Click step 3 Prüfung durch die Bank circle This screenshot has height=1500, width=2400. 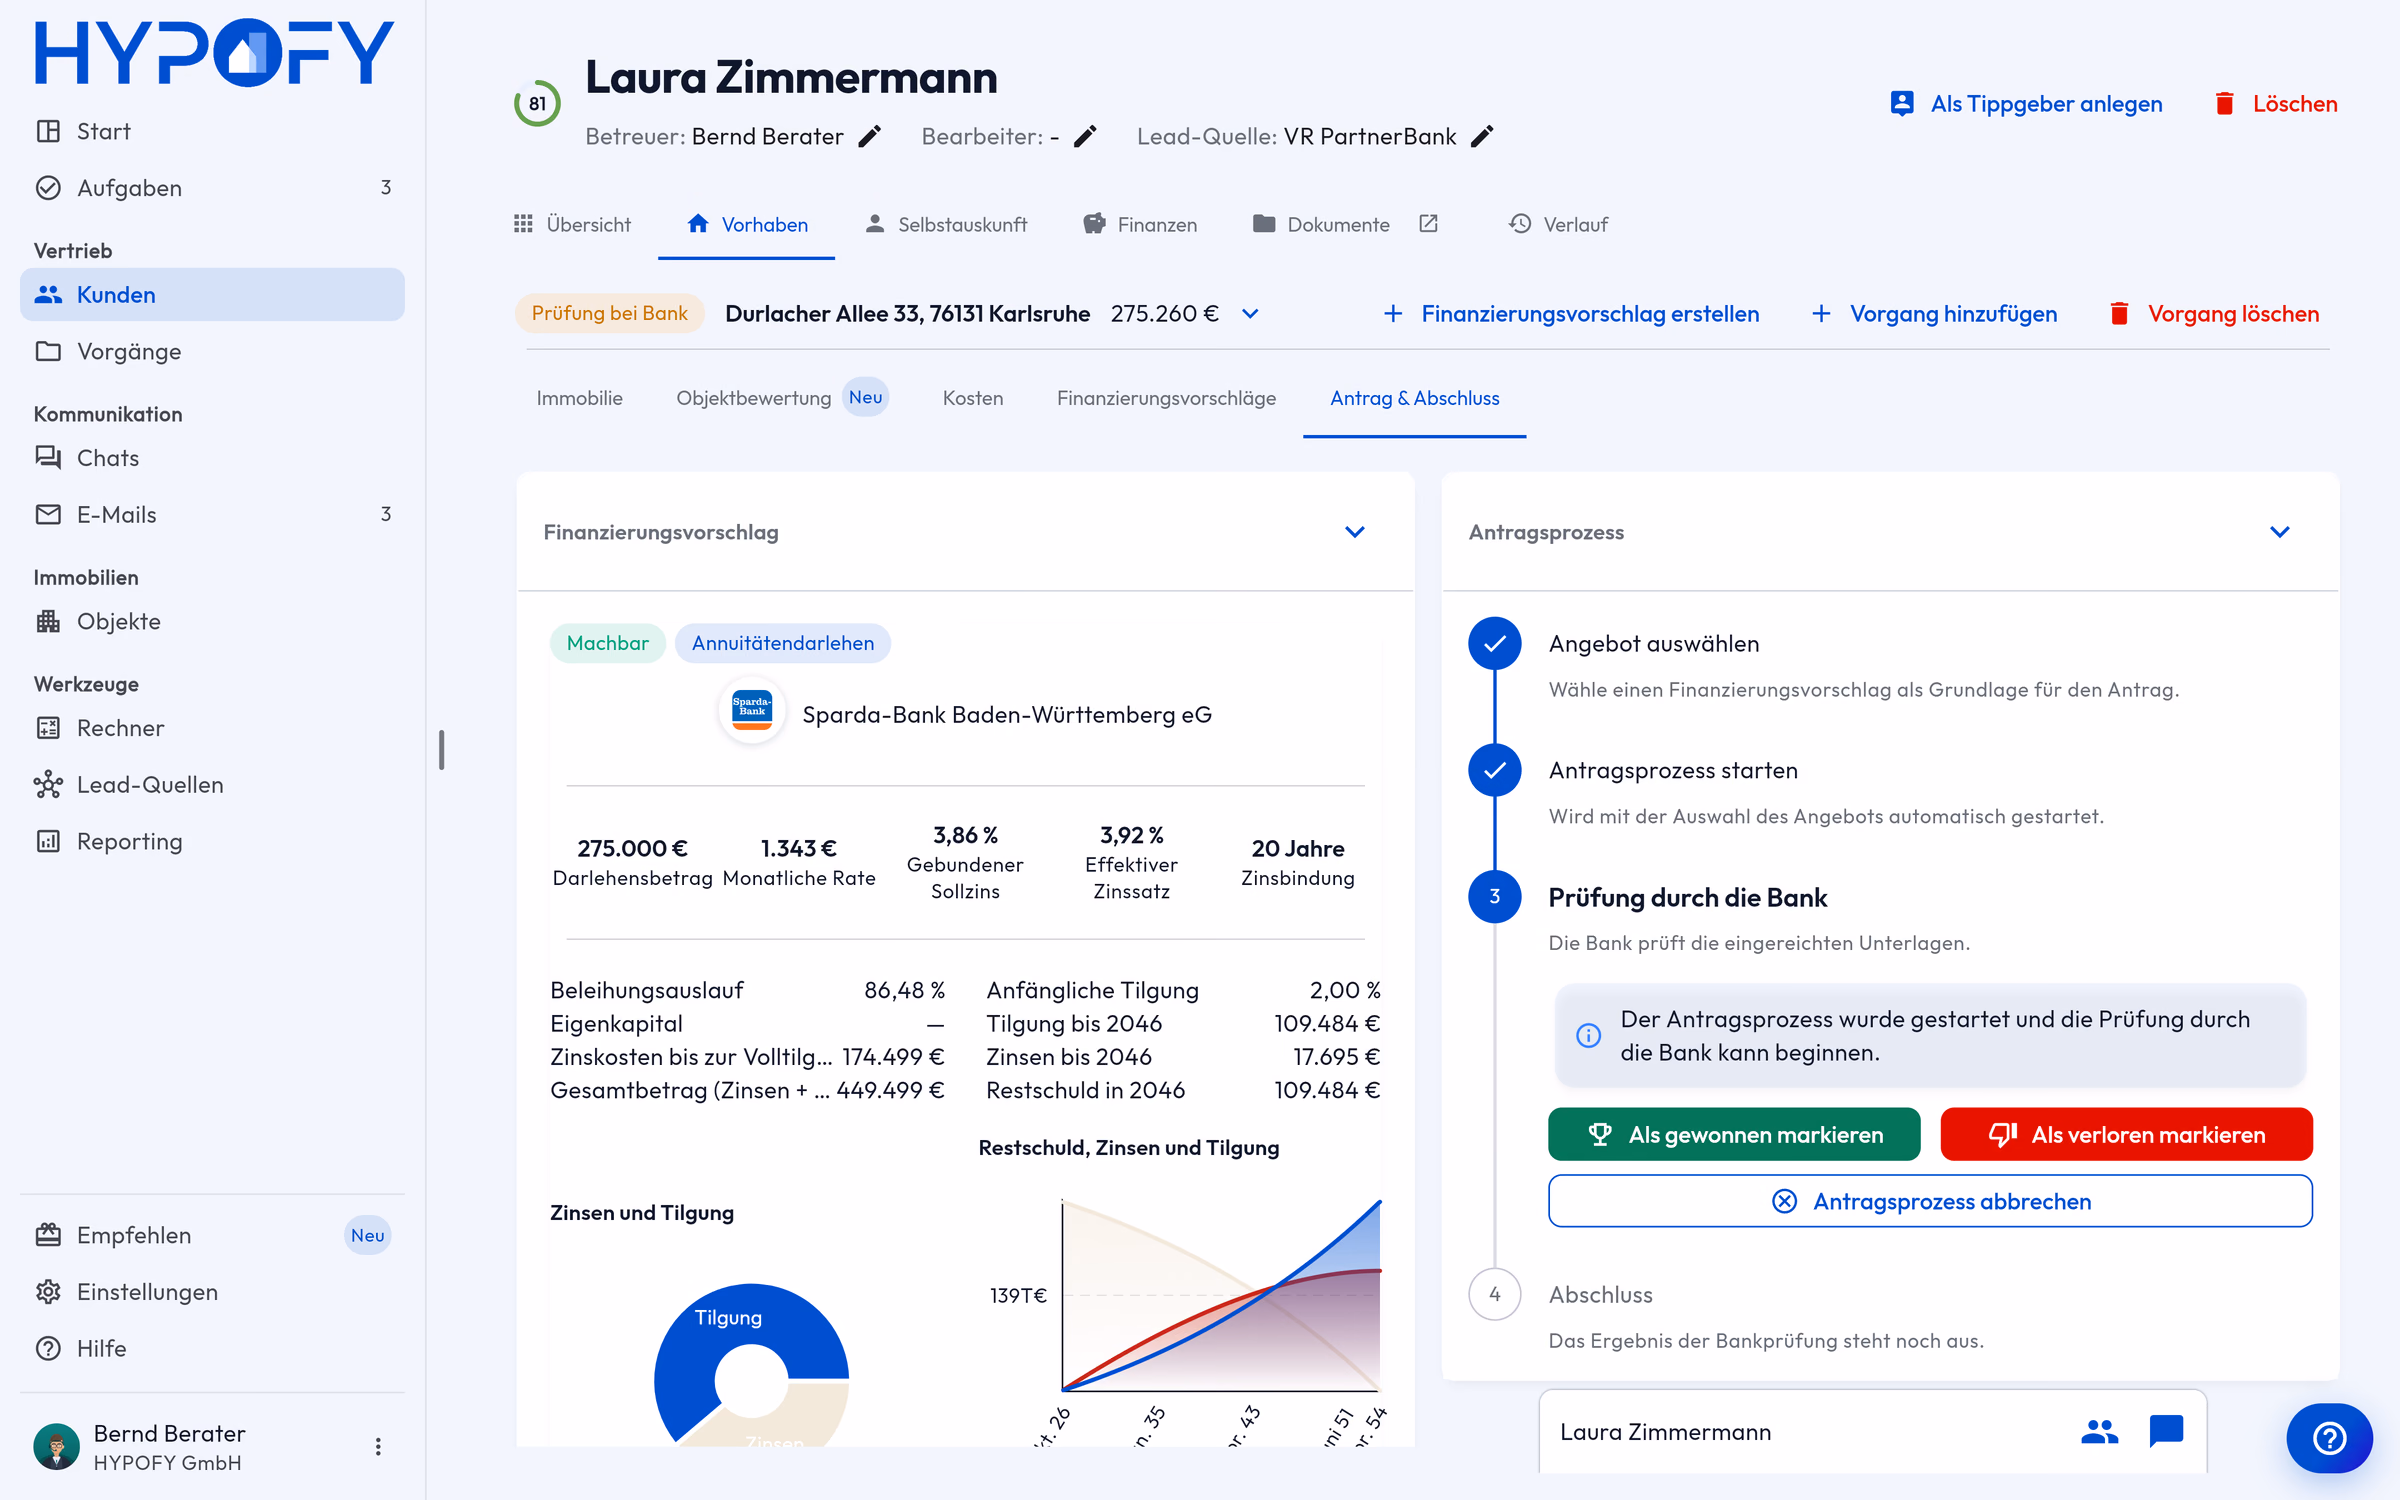tap(1494, 896)
